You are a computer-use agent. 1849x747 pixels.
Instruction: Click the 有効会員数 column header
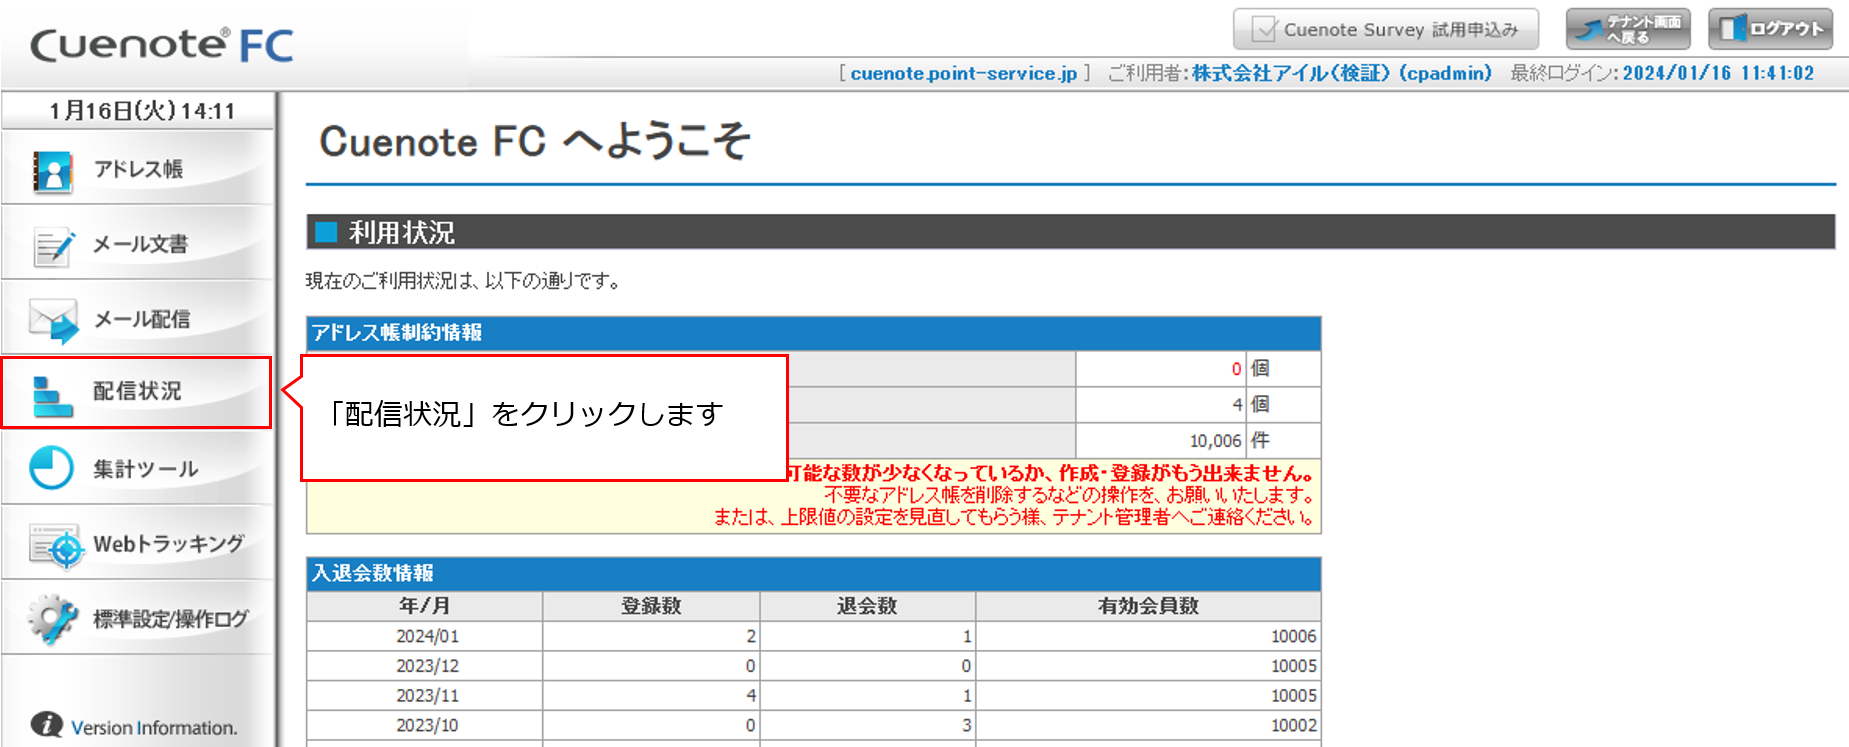pos(1148,606)
